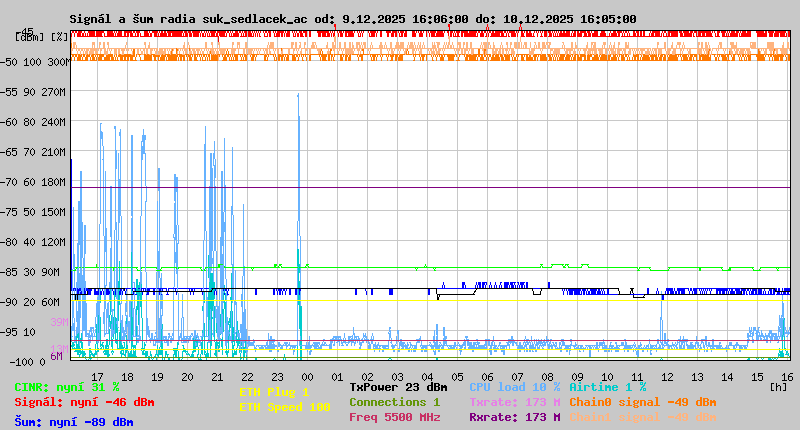Click the '-55 90 270M' y-axis label
Viewport: 800px width, 430px height.
coord(33,92)
